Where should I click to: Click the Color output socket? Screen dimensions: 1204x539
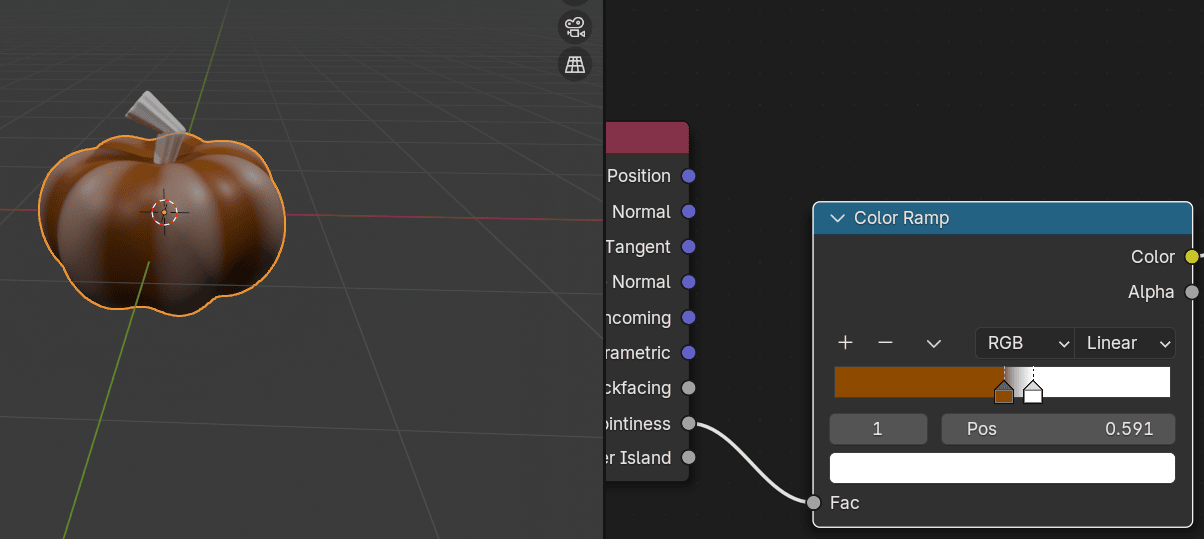tap(1191, 257)
